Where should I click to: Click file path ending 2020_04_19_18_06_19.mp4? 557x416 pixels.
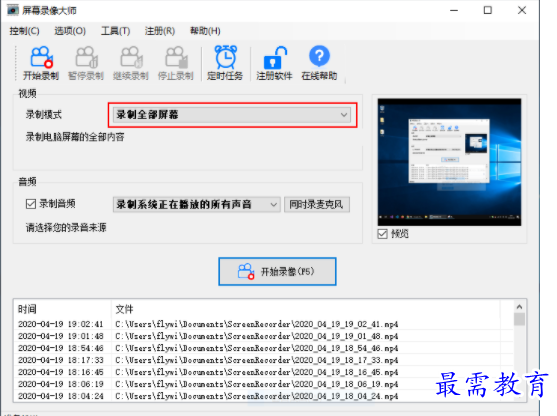coord(256,384)
